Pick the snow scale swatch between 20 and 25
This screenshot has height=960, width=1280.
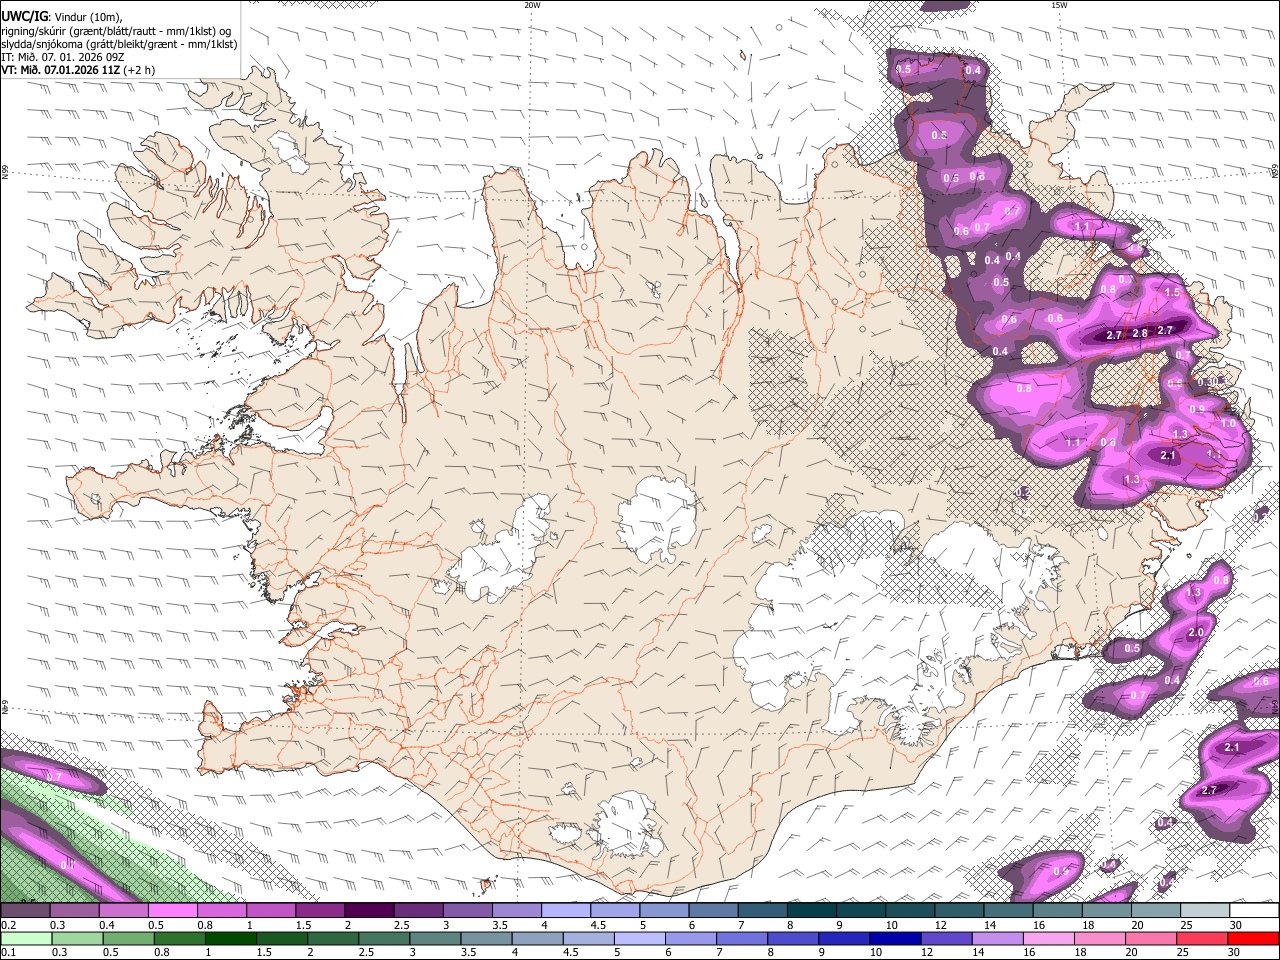1157,910
